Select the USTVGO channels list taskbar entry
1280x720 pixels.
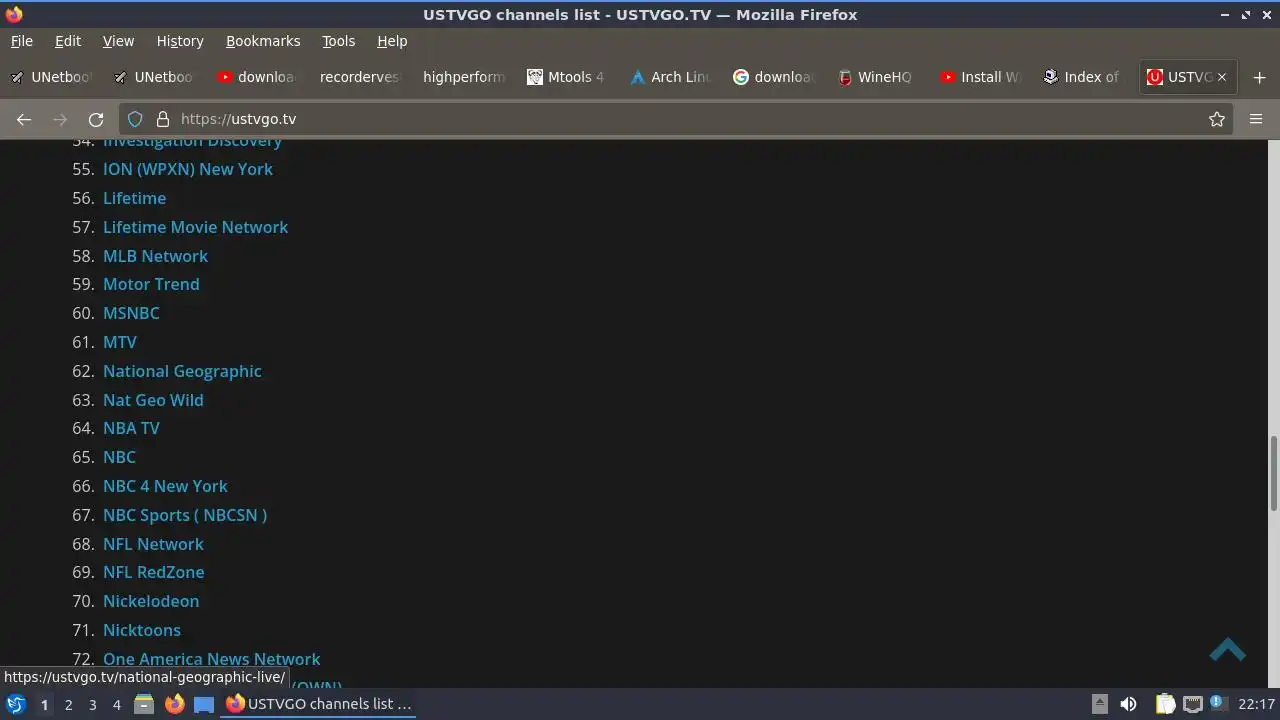[320, 704]
